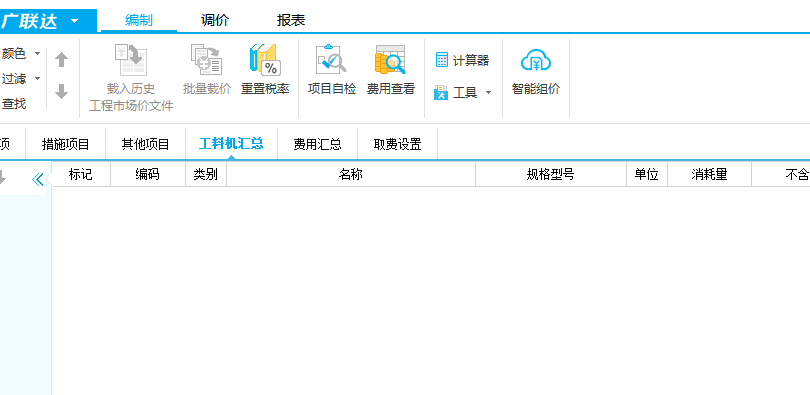The image size is (810, 395).
Task: Open the 措施项目 tab
Action: [x=66, y=144]
